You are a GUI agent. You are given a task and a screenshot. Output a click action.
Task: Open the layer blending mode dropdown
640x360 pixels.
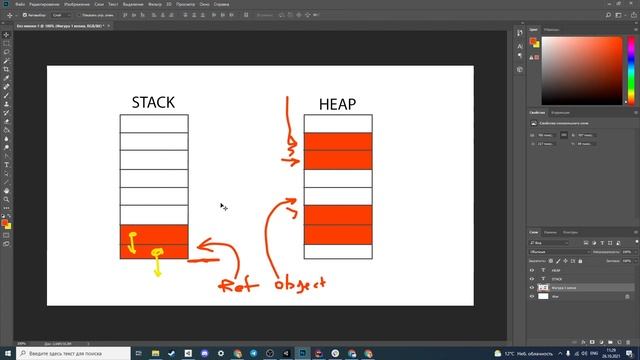tap(559, 252)
